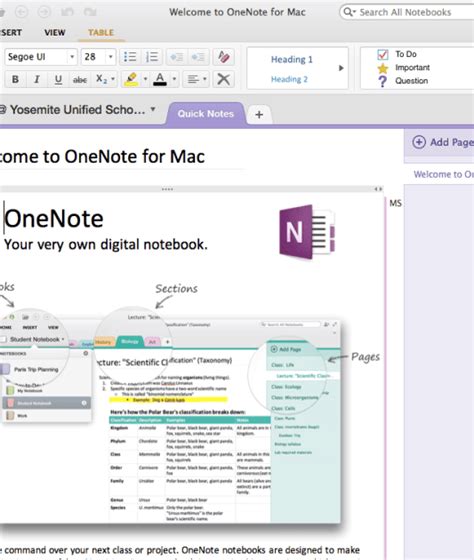Expand the styles gallery arrow

pos(341,68)
